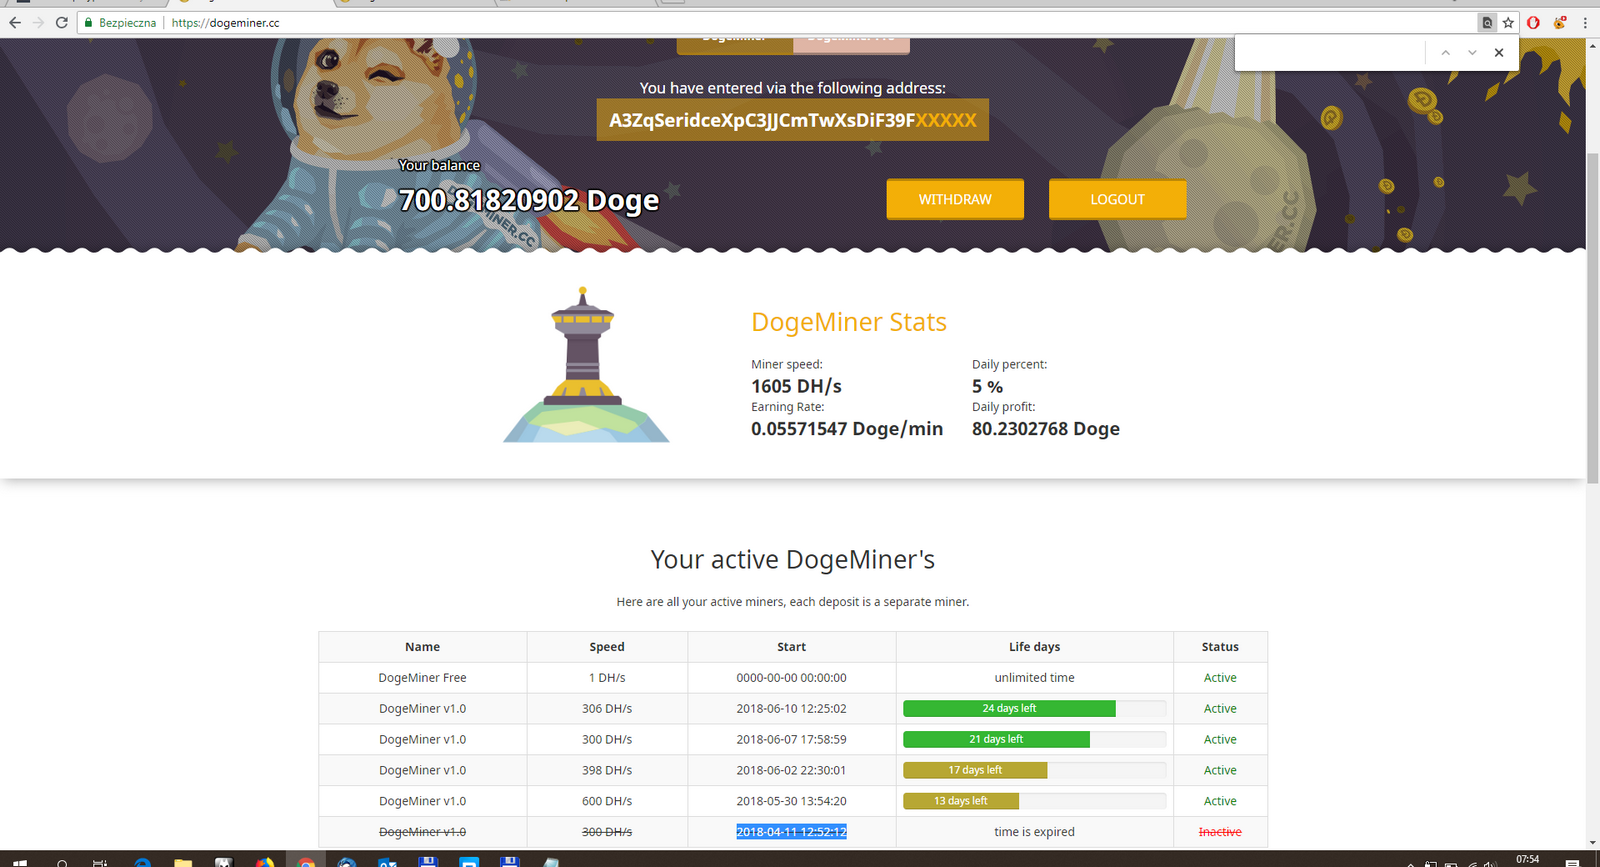Click the page vertical scrollbar thumb

click(x=1593, y=320)
